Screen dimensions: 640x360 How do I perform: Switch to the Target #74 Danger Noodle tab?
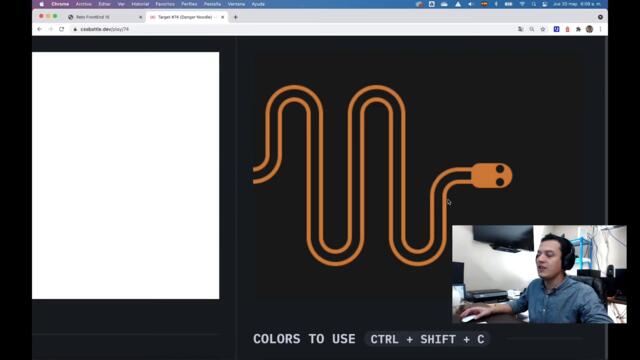[186, 17]
